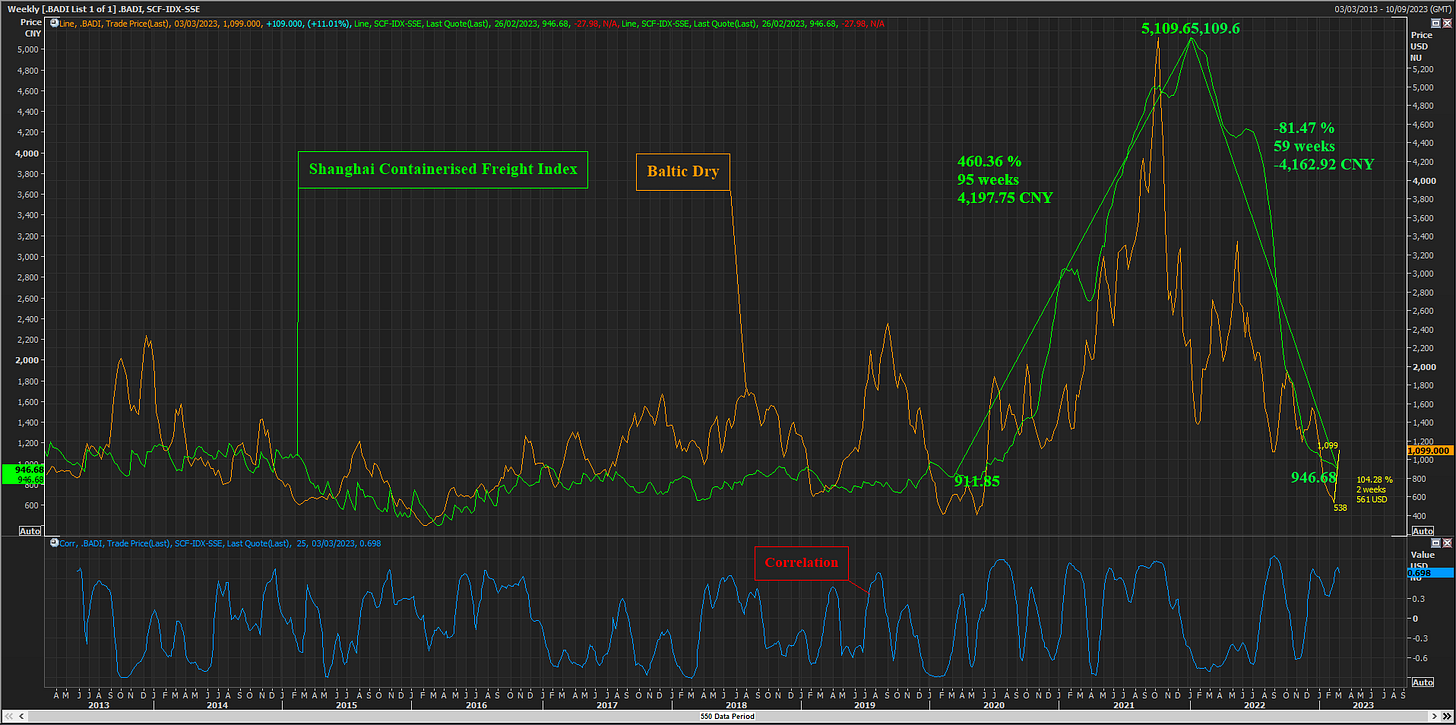Click the '4,197.75 CNY' annotation line
This screenshot has width=1456, height=725.
tap(1005, 198)
